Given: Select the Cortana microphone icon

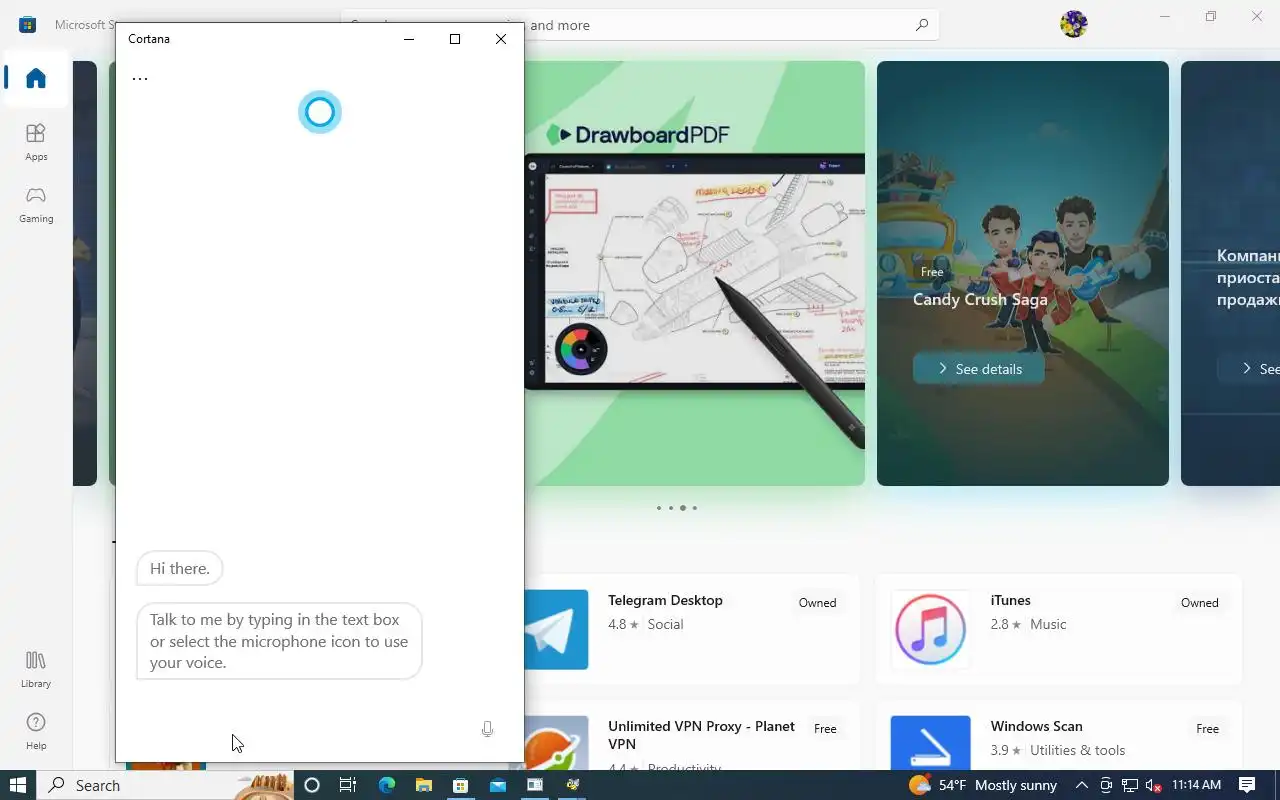Looking at the screenshot, I should point(487,729).
